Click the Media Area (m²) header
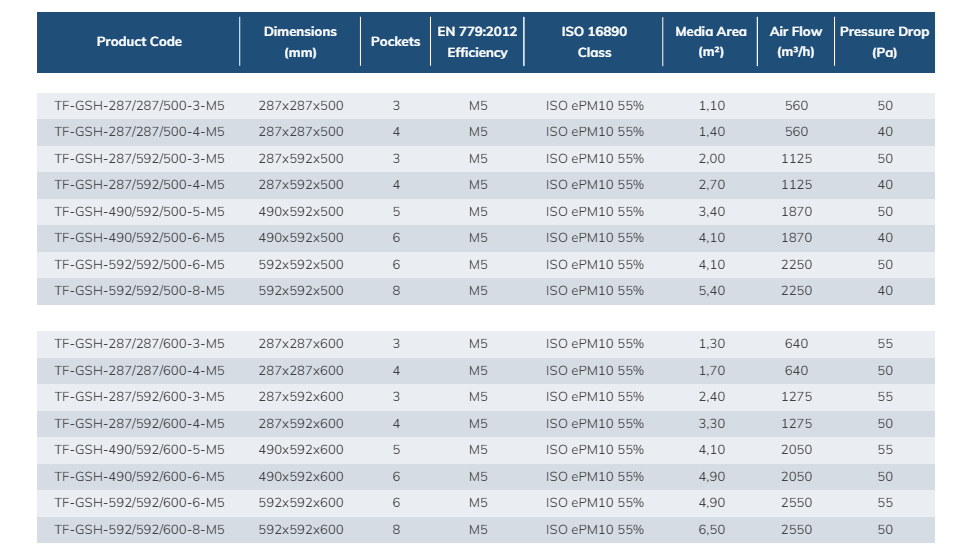 click(710, 42)
